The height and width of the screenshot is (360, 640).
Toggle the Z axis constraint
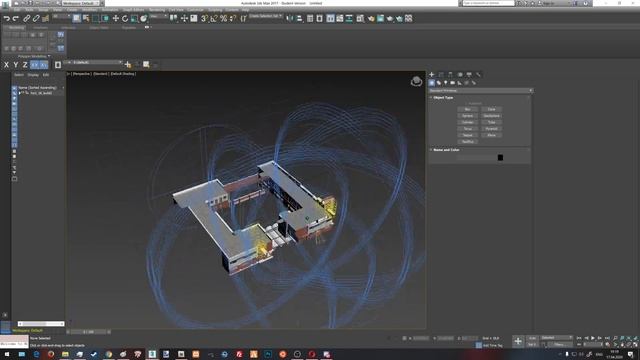coord(25,64)
